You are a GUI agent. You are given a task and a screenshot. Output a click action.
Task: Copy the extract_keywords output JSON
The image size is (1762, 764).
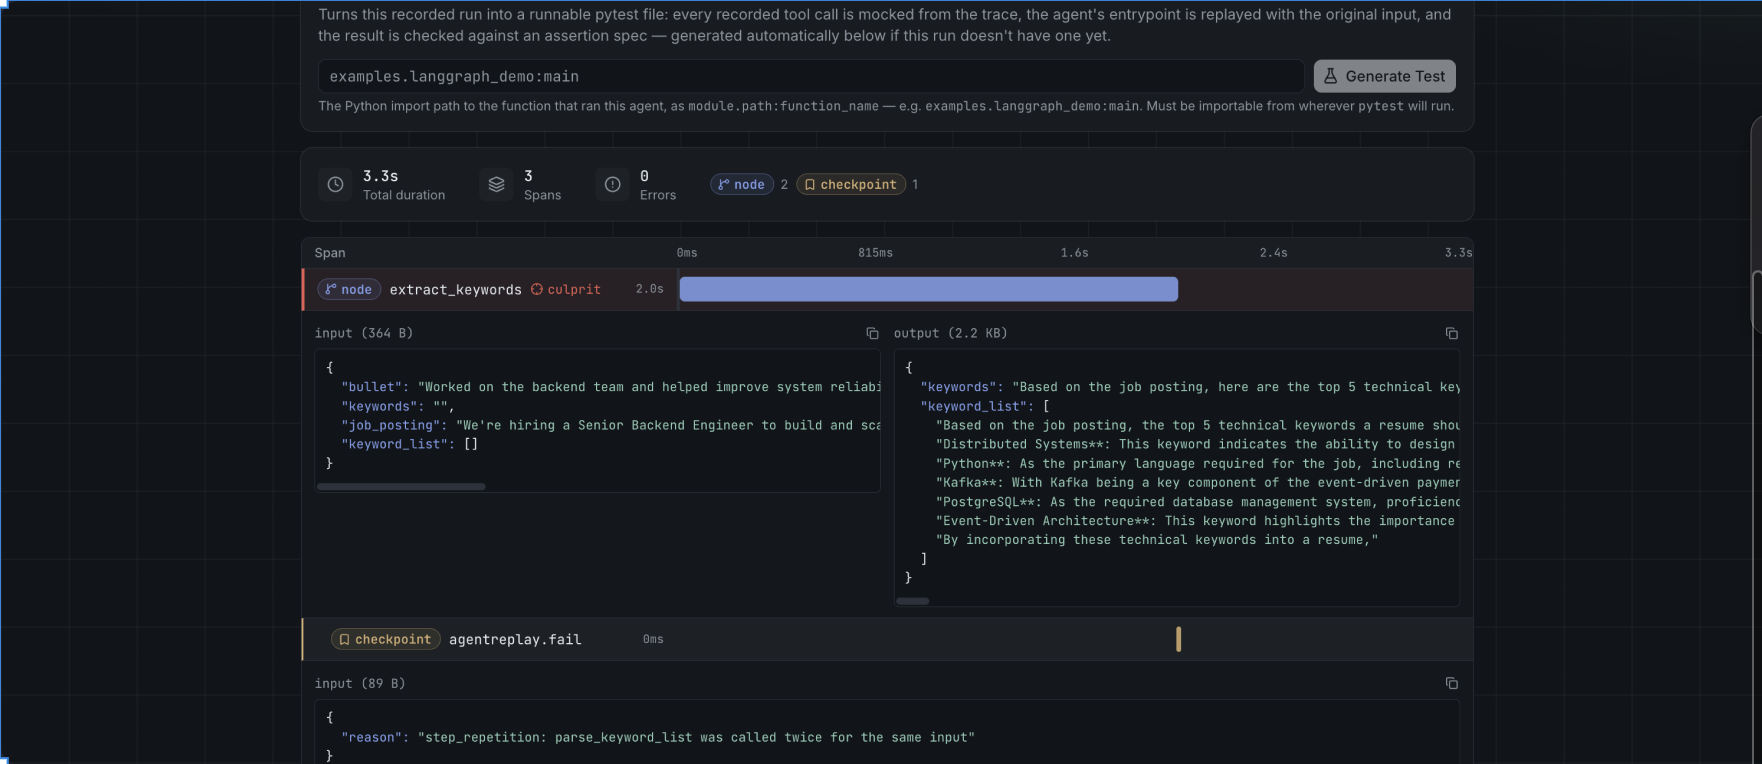coord(1451,333)
